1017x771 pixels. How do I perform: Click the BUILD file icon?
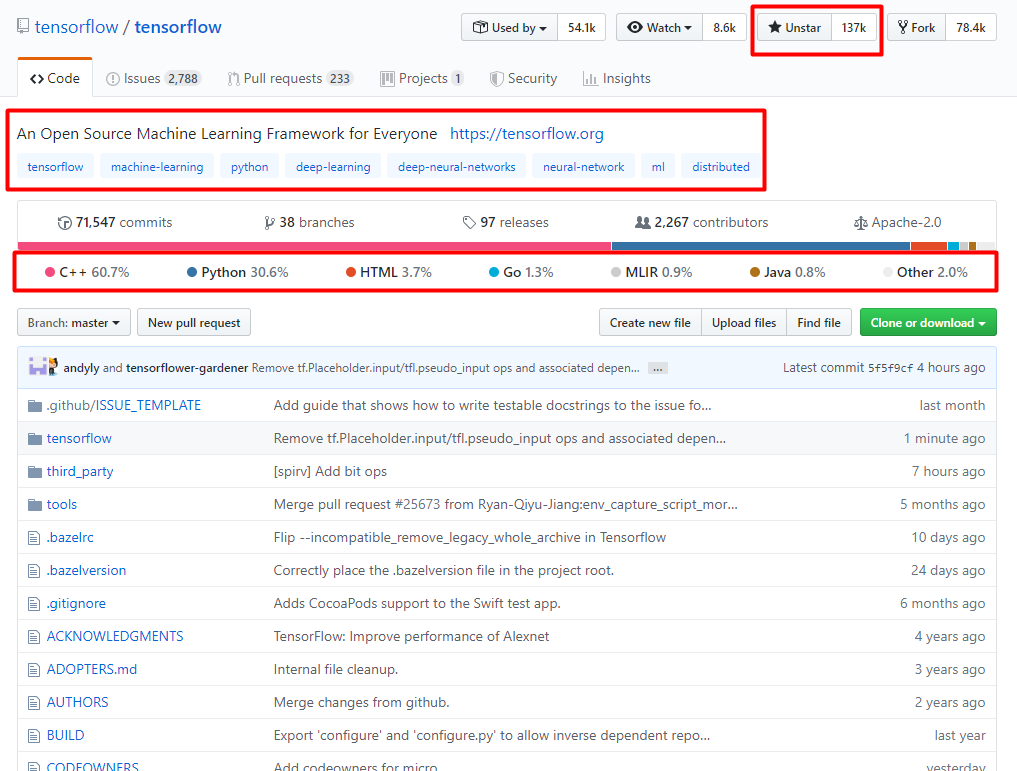point(34,736)
